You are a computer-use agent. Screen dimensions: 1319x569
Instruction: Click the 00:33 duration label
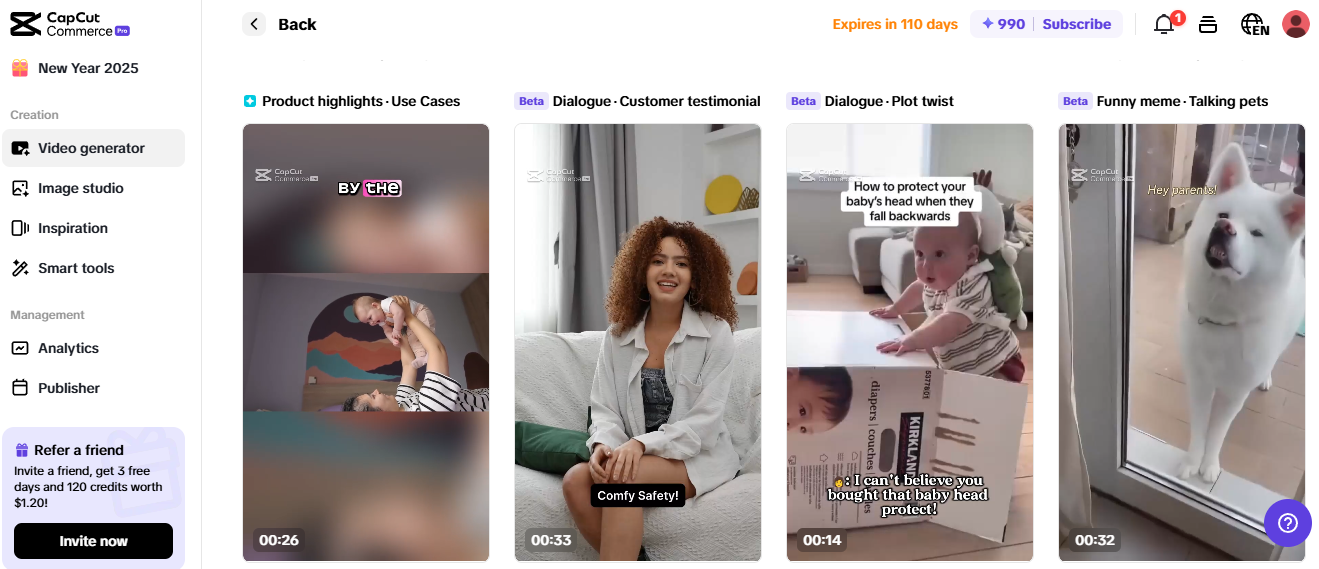(x=551, y=540)
